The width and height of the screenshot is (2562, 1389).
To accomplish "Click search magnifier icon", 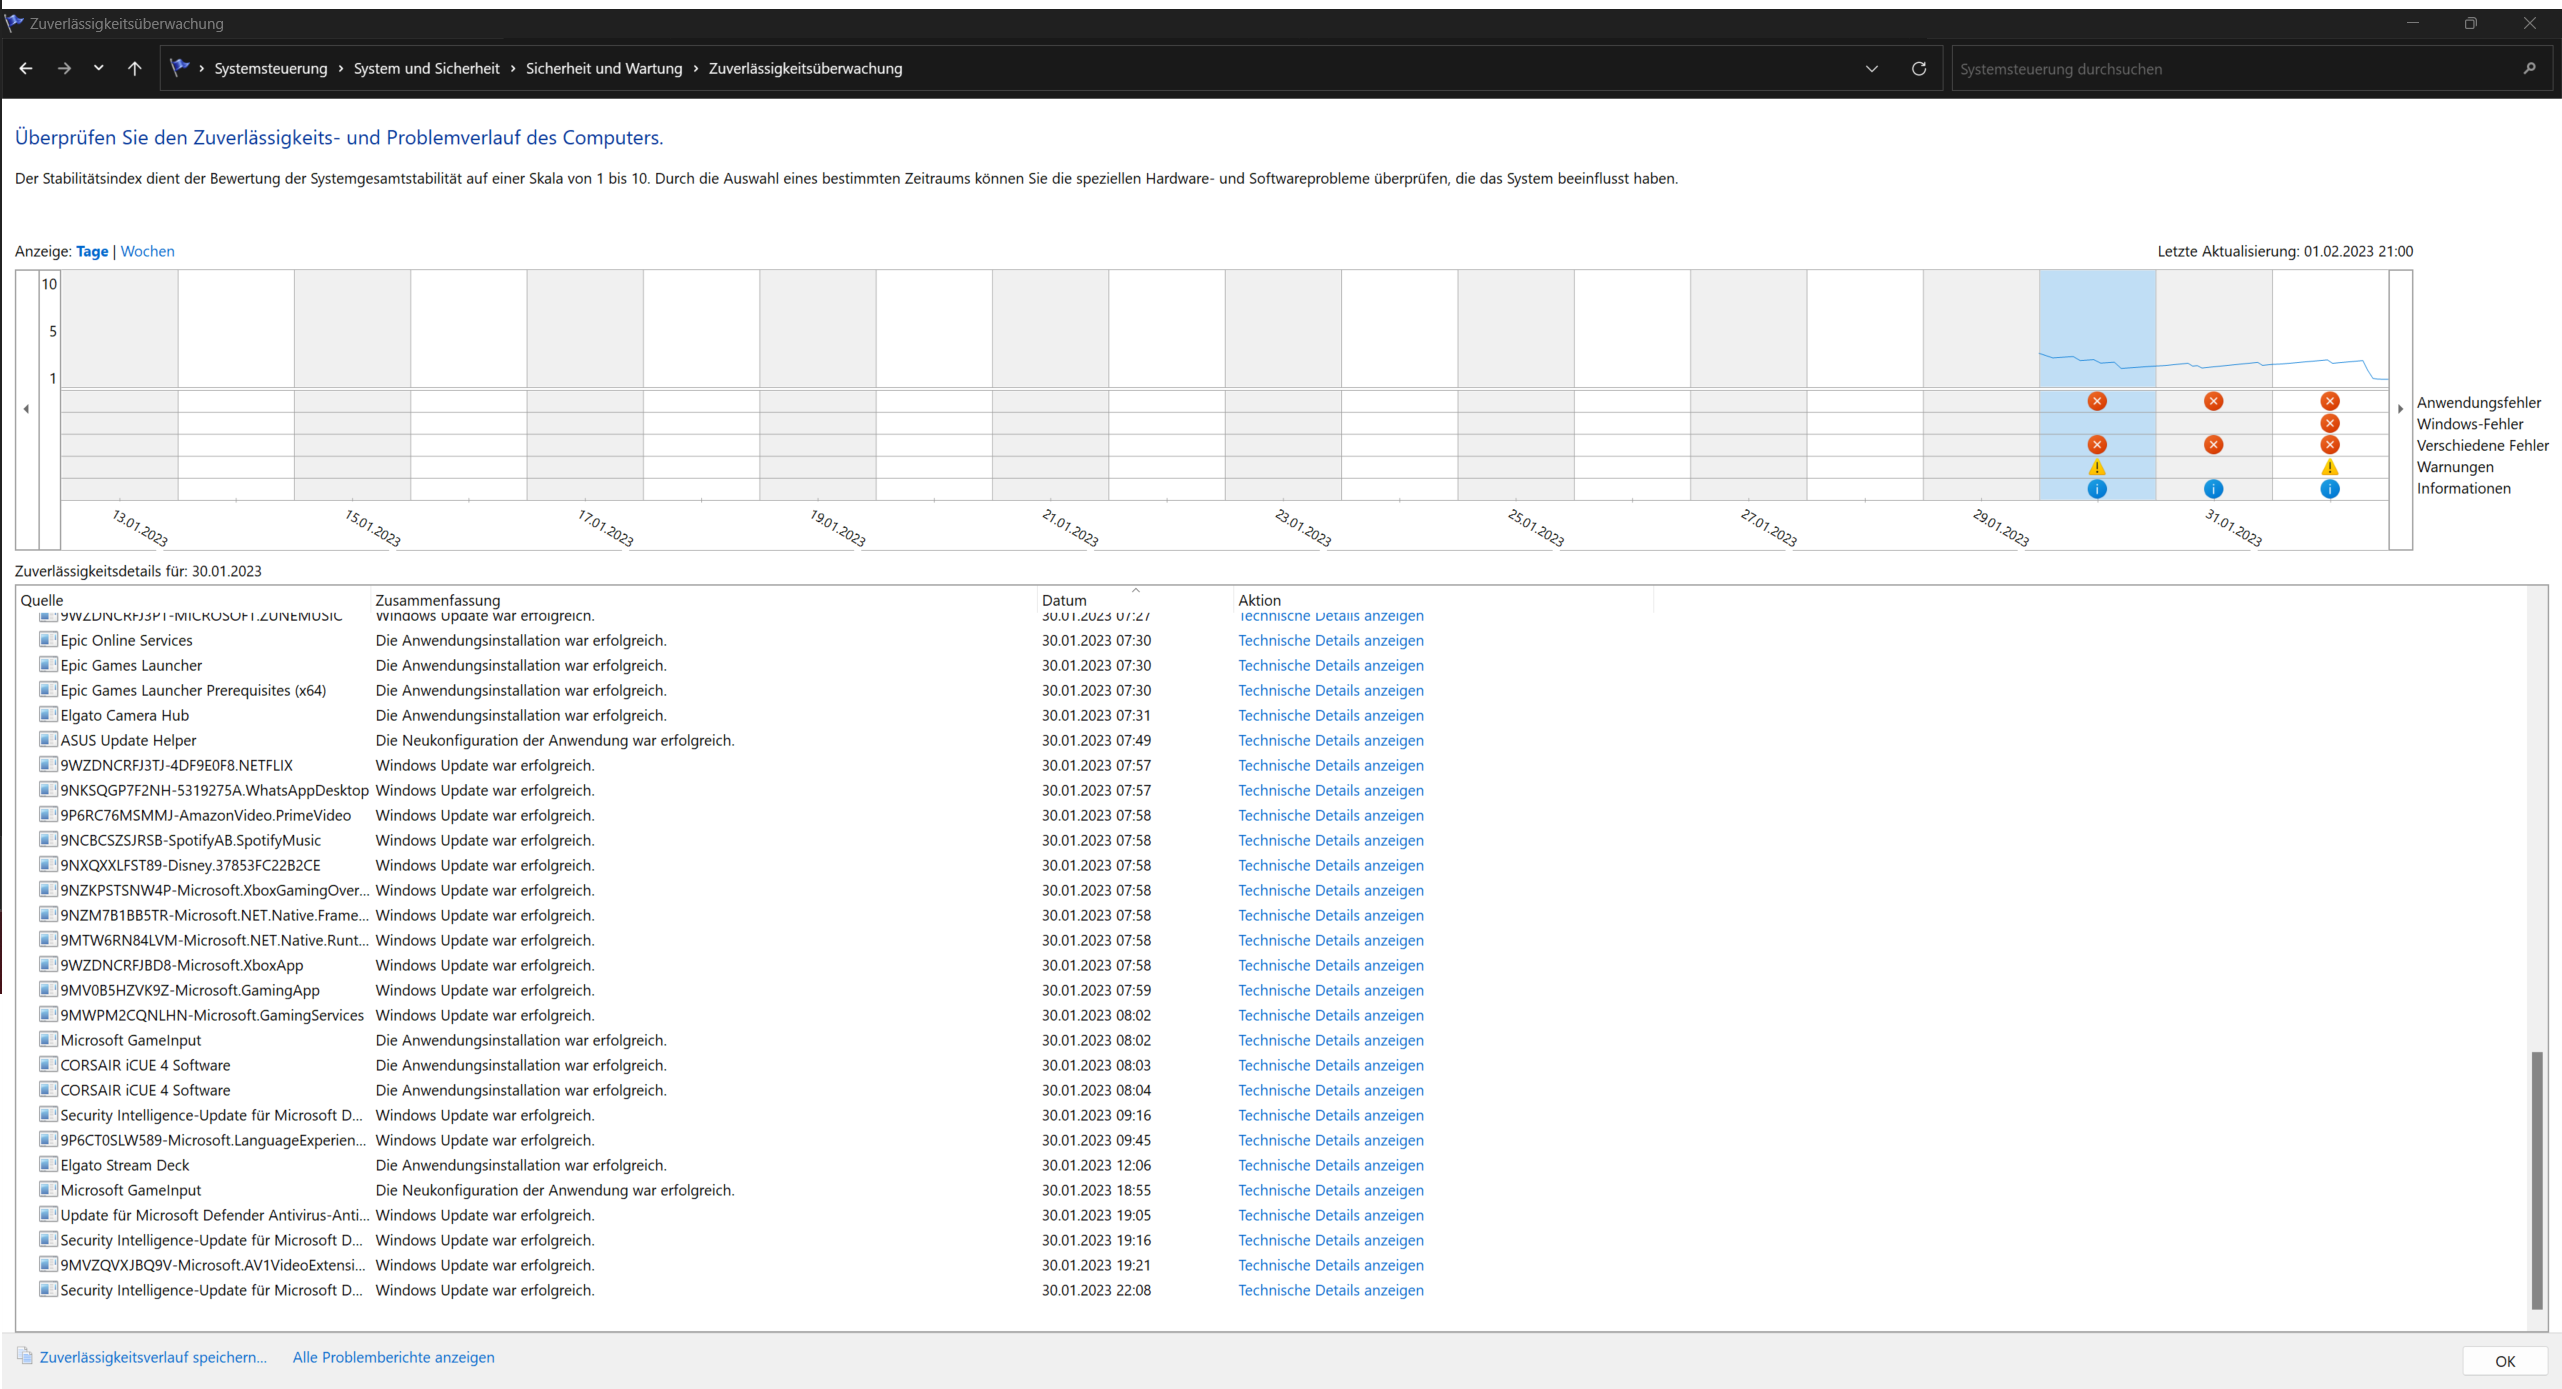I will (2529, 69).
